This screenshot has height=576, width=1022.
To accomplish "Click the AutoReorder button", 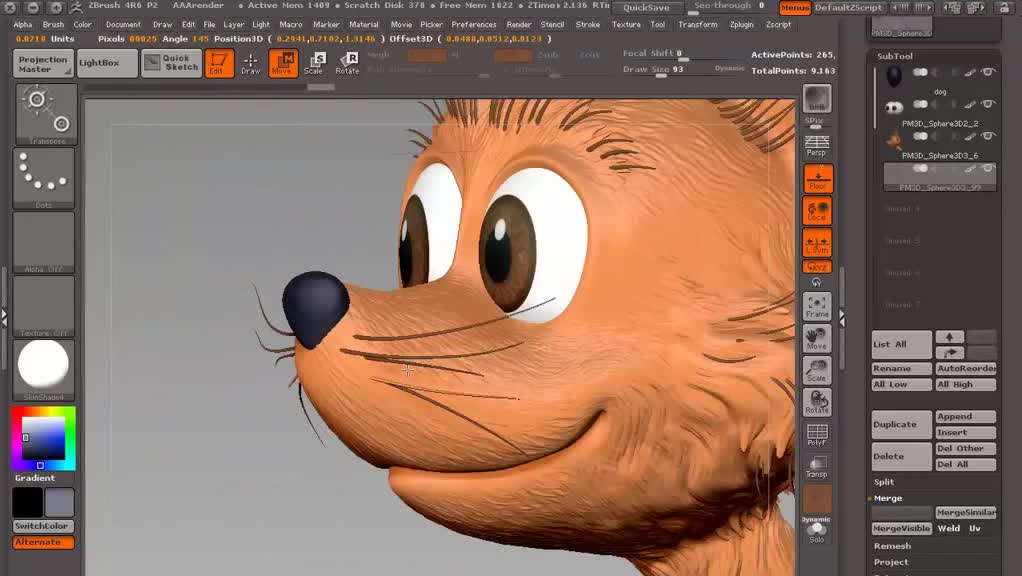I will click(x=966, y=369).
